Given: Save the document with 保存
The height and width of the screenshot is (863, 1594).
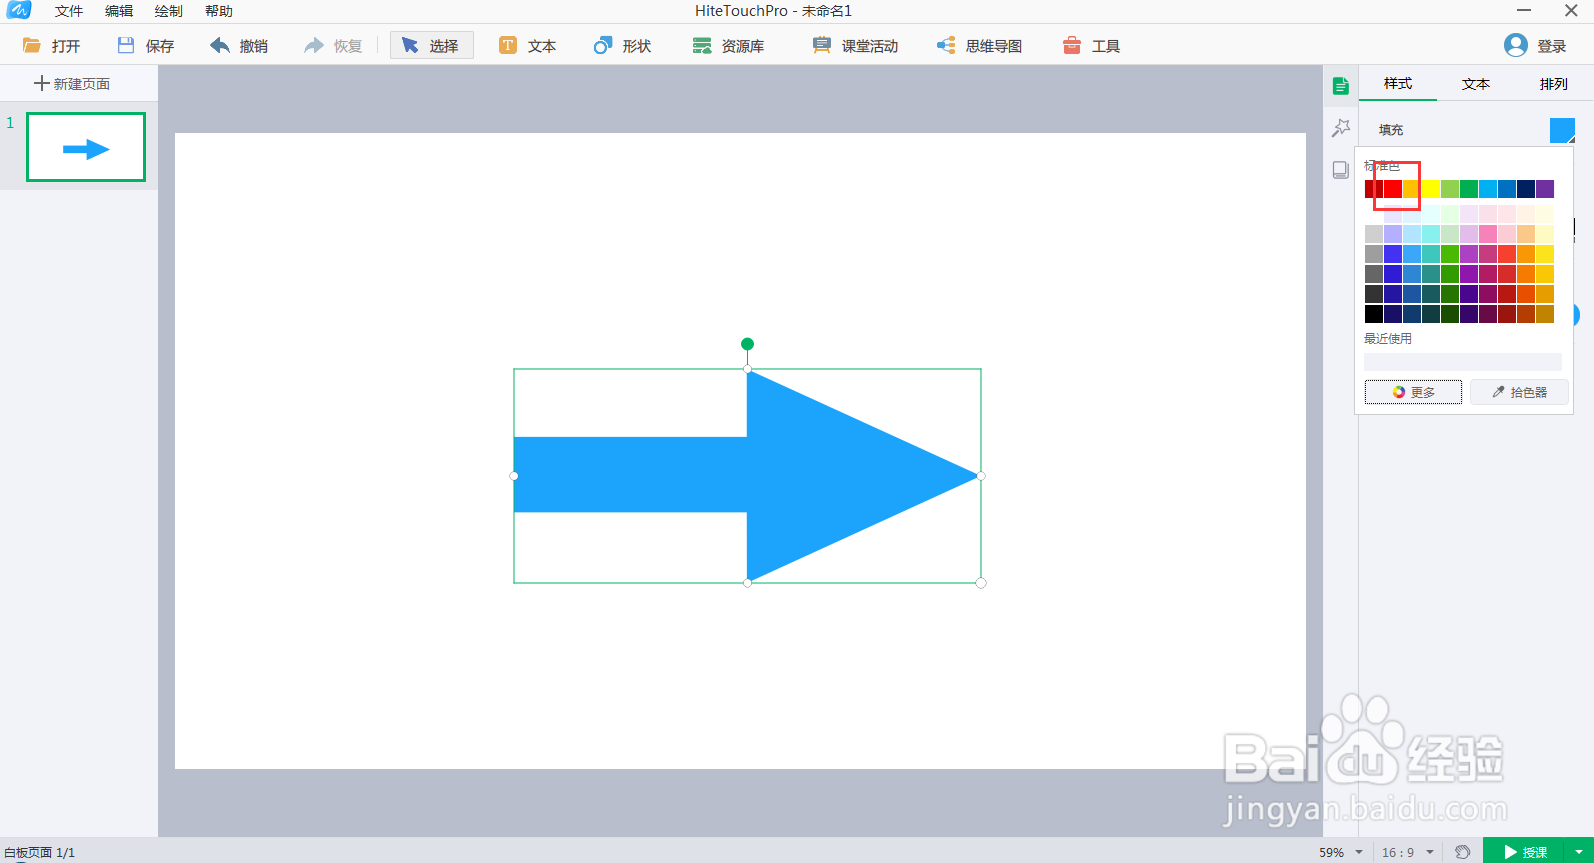Looking at the screenshot, I should 146,46.
